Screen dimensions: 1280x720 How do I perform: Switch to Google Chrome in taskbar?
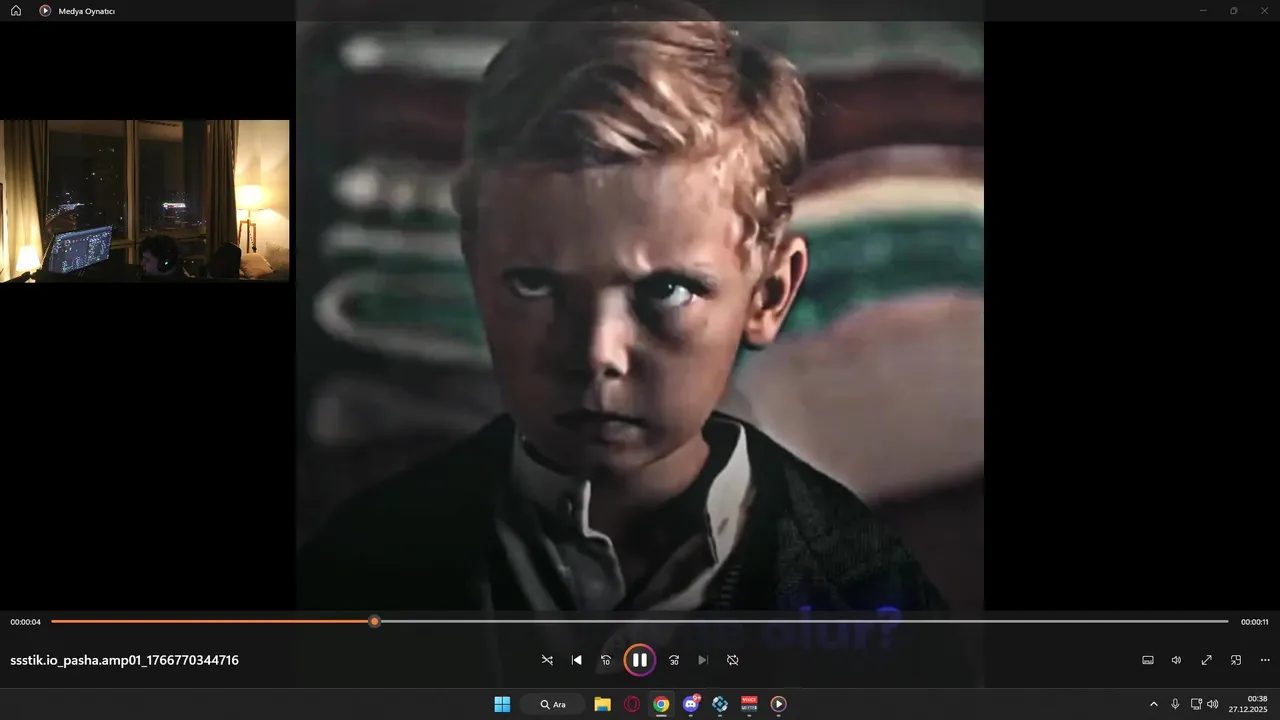(x=661, y=704)
